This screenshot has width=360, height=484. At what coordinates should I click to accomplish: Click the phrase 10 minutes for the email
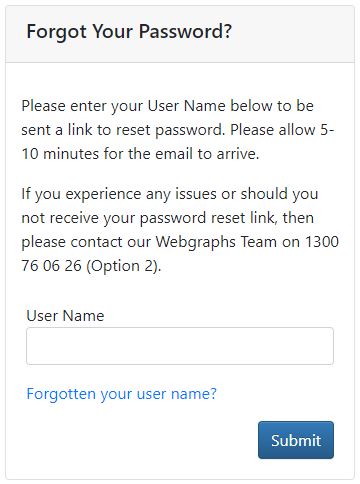pyautogui.click(x=107, y=154)
